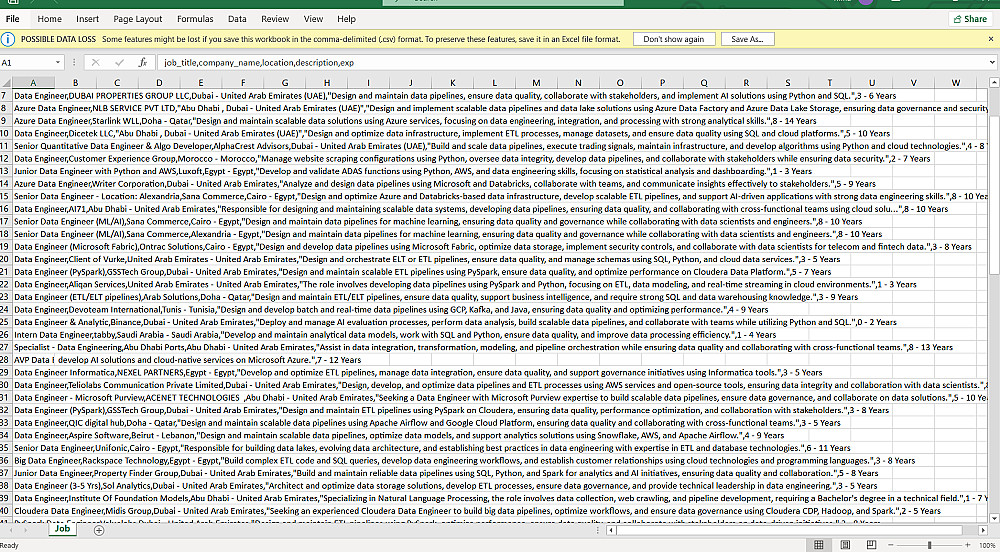
Task: Click the zoom out minus icon
Action: tap(889, 546)
